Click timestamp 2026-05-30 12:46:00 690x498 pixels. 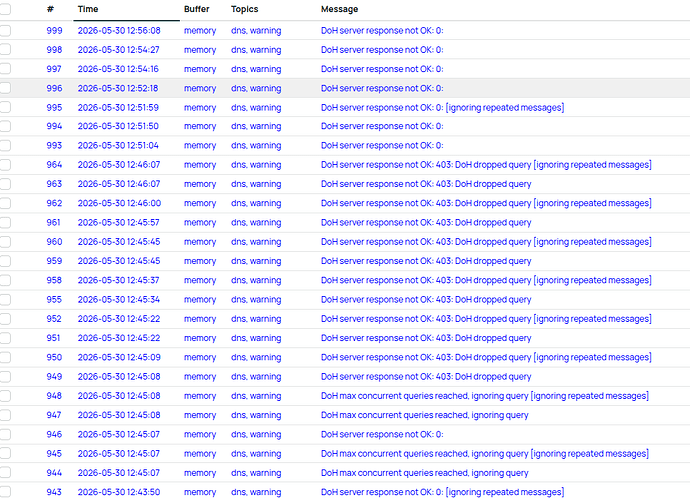(x=120, y=203)
